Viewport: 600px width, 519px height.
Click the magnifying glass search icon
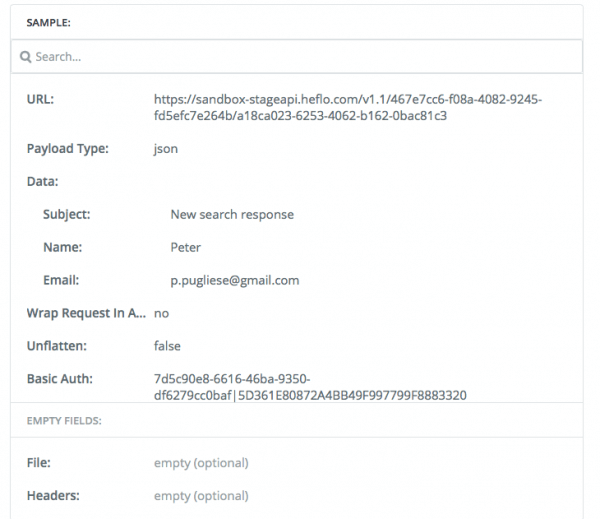tap(26, 57)
